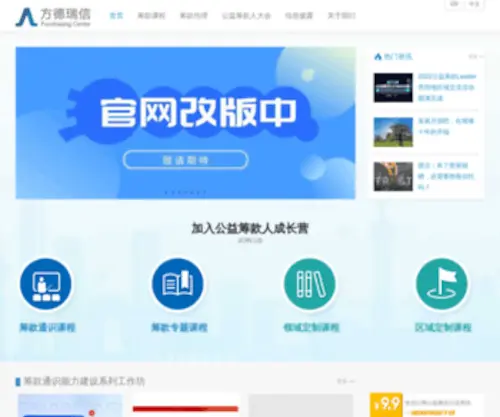The height and width of the screenshot is (417, 500).
Task: Click the 官网改版中 banner image
Action: coord(185,123)
